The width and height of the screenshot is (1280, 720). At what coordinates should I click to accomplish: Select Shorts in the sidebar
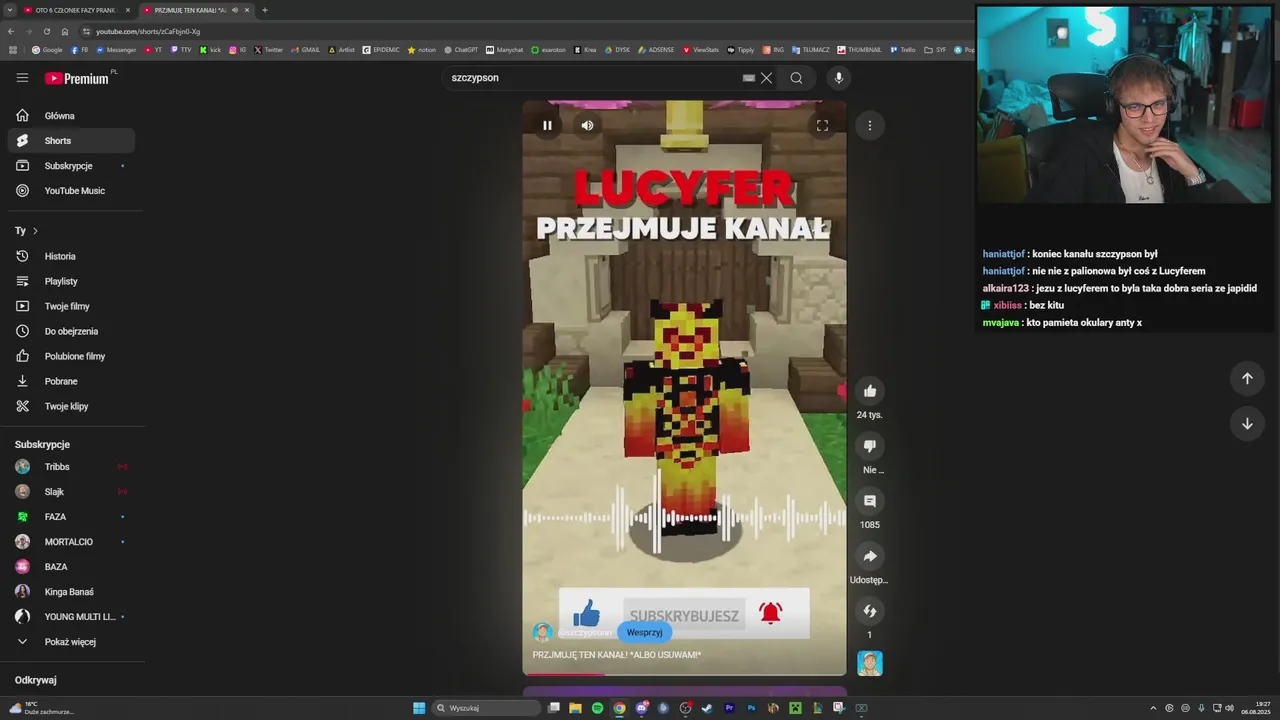click(71, 141)
